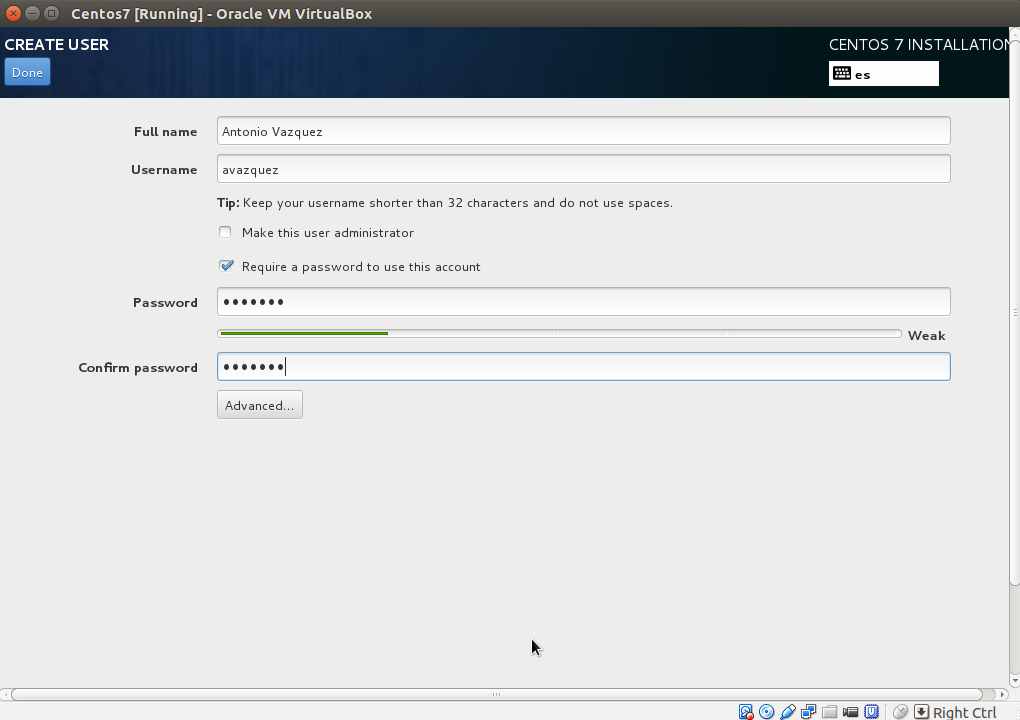The width and height of the screenshot is (1020, 720).
Task: Click the CREATE USER heading area
Action: click(x=57, y=44)
